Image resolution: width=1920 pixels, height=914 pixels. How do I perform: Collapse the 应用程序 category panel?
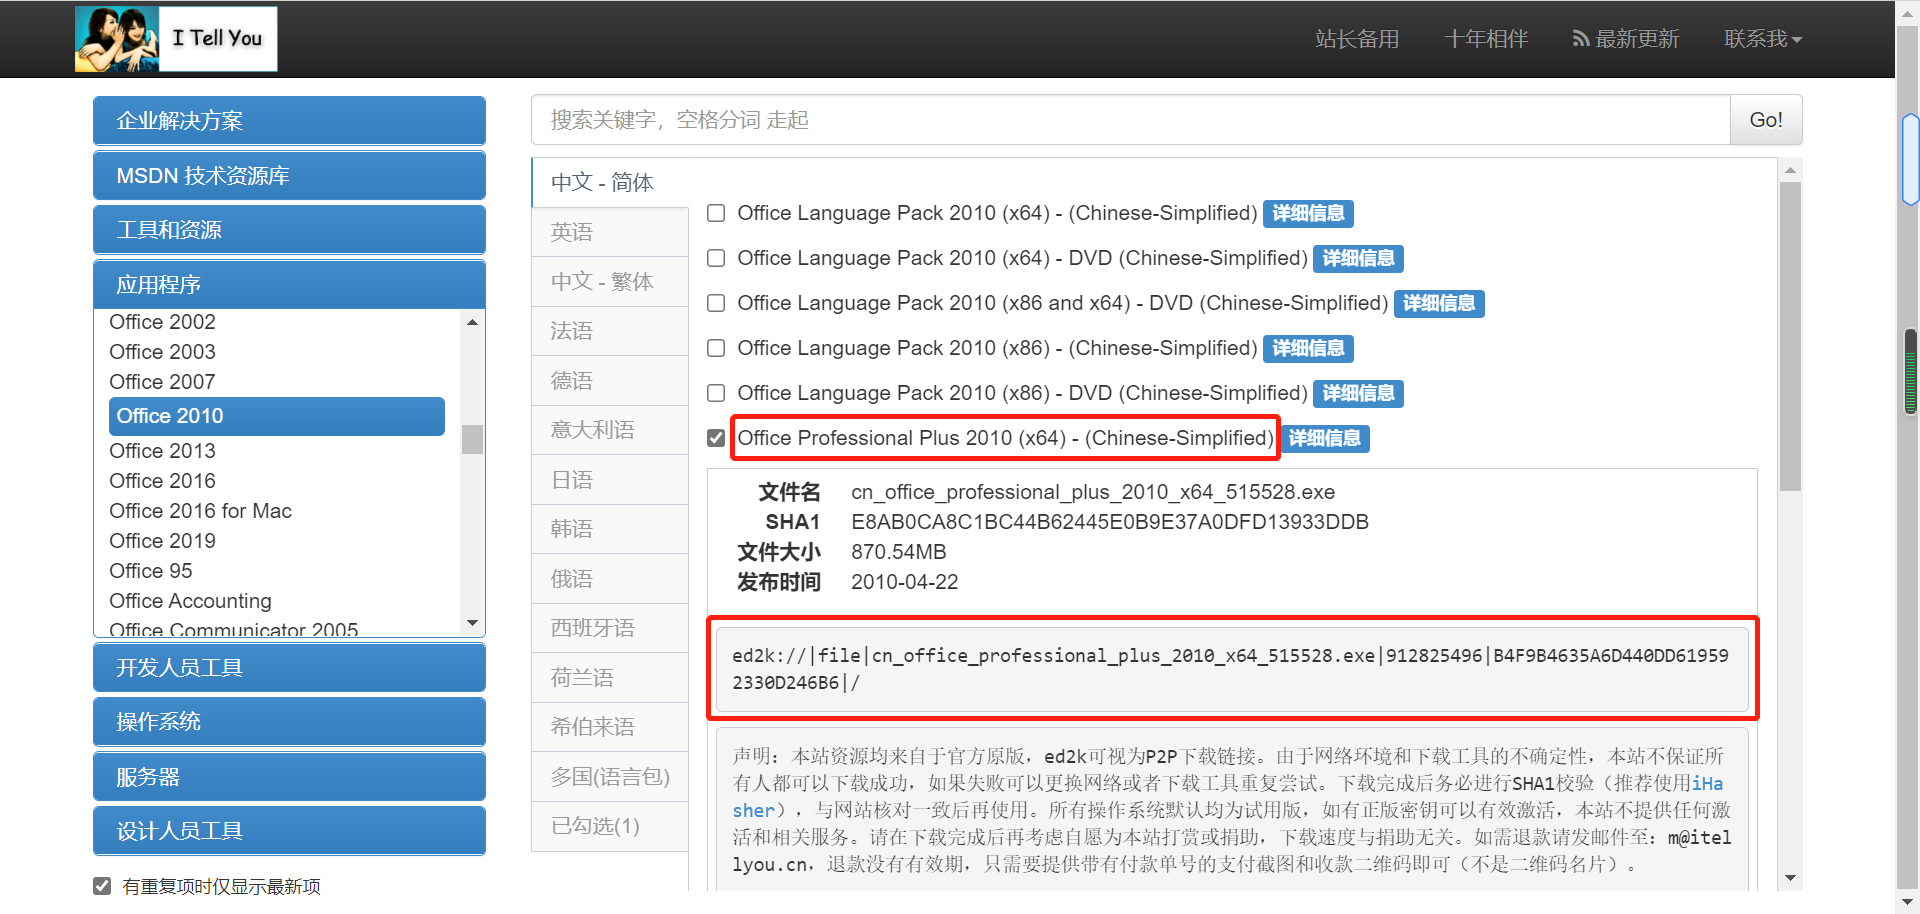pyautogui.click(x=289, y=285)
